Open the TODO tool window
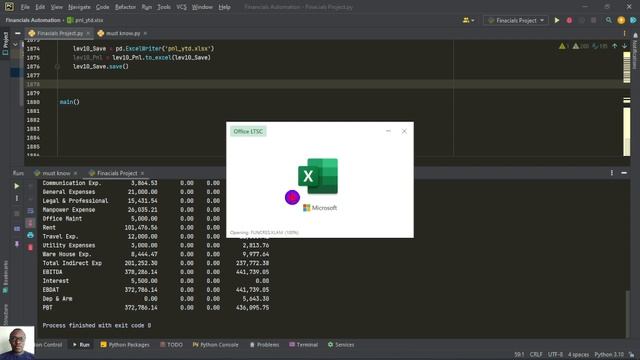 point(171,345)
